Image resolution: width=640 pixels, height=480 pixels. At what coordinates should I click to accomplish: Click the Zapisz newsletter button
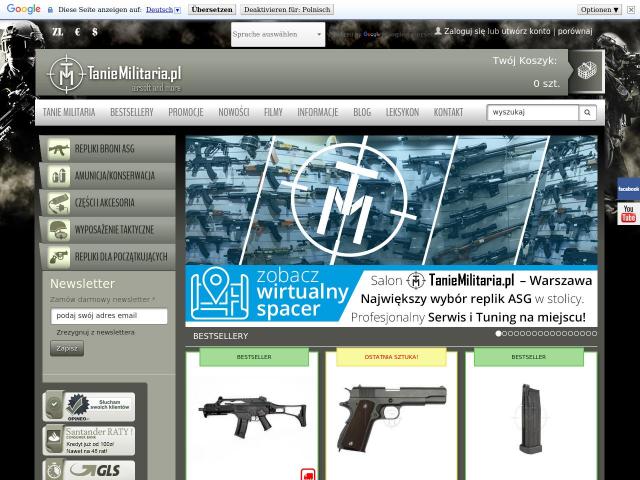67,348
